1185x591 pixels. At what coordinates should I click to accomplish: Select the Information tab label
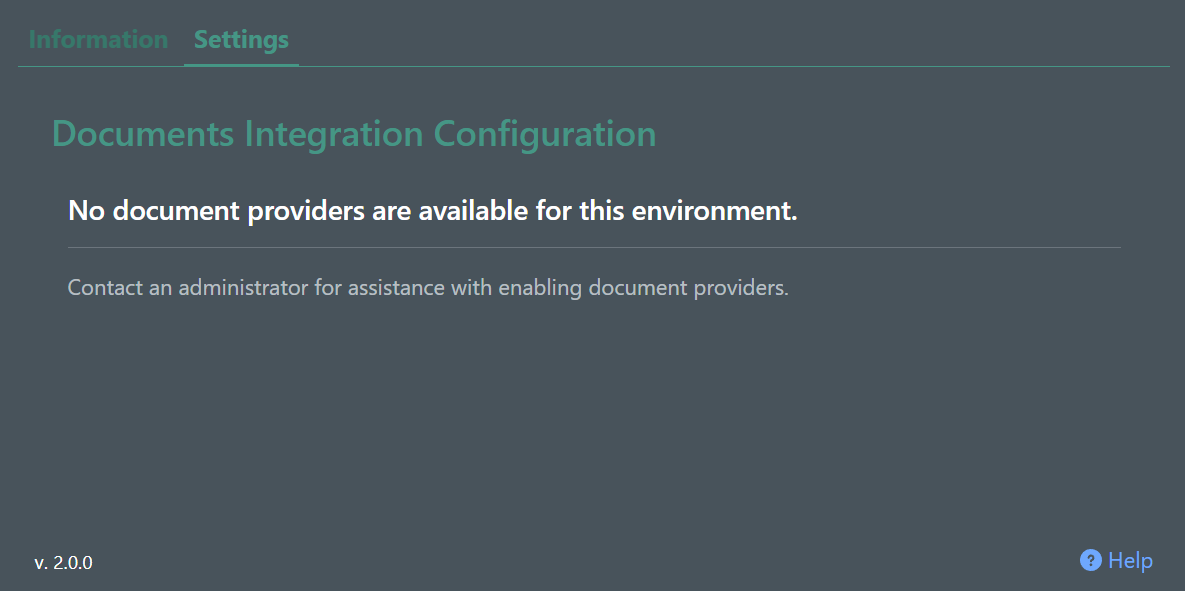tap(98, 39)
